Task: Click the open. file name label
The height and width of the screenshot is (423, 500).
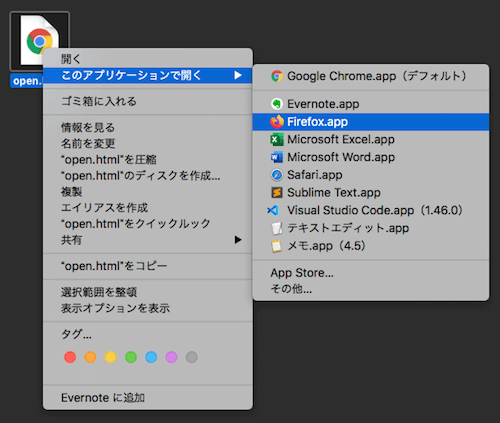Action: pos(27,81)
